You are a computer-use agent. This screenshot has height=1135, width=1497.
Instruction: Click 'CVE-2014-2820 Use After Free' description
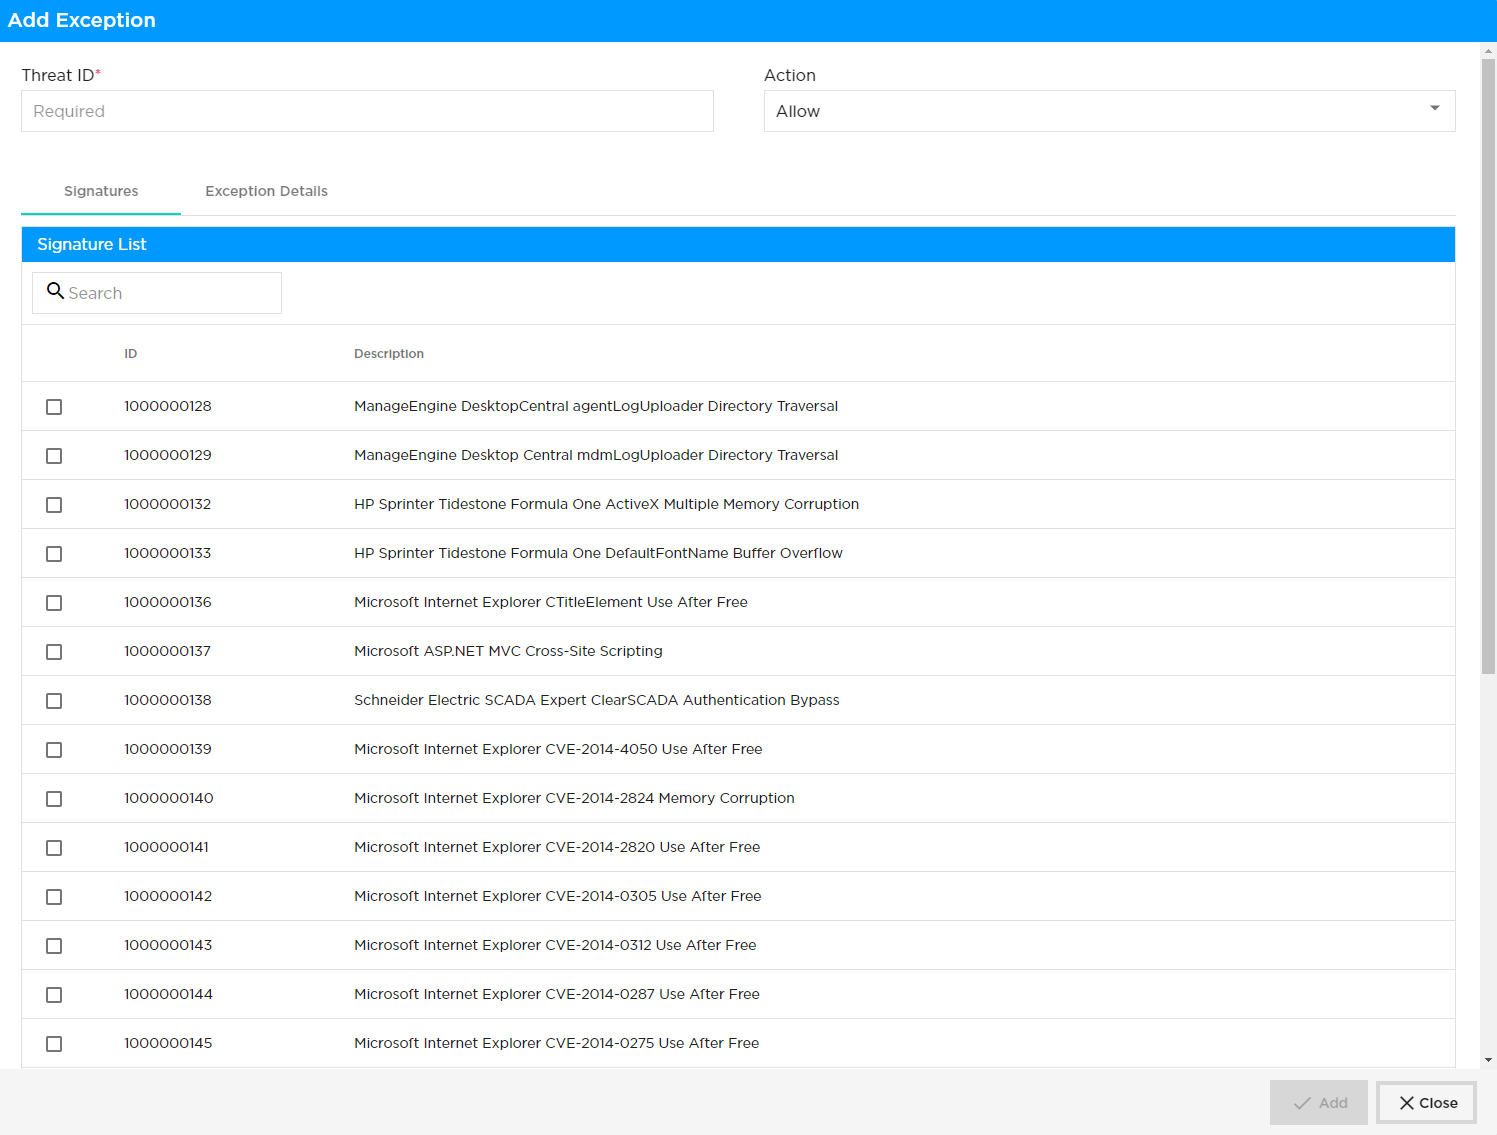click(557, 847)
